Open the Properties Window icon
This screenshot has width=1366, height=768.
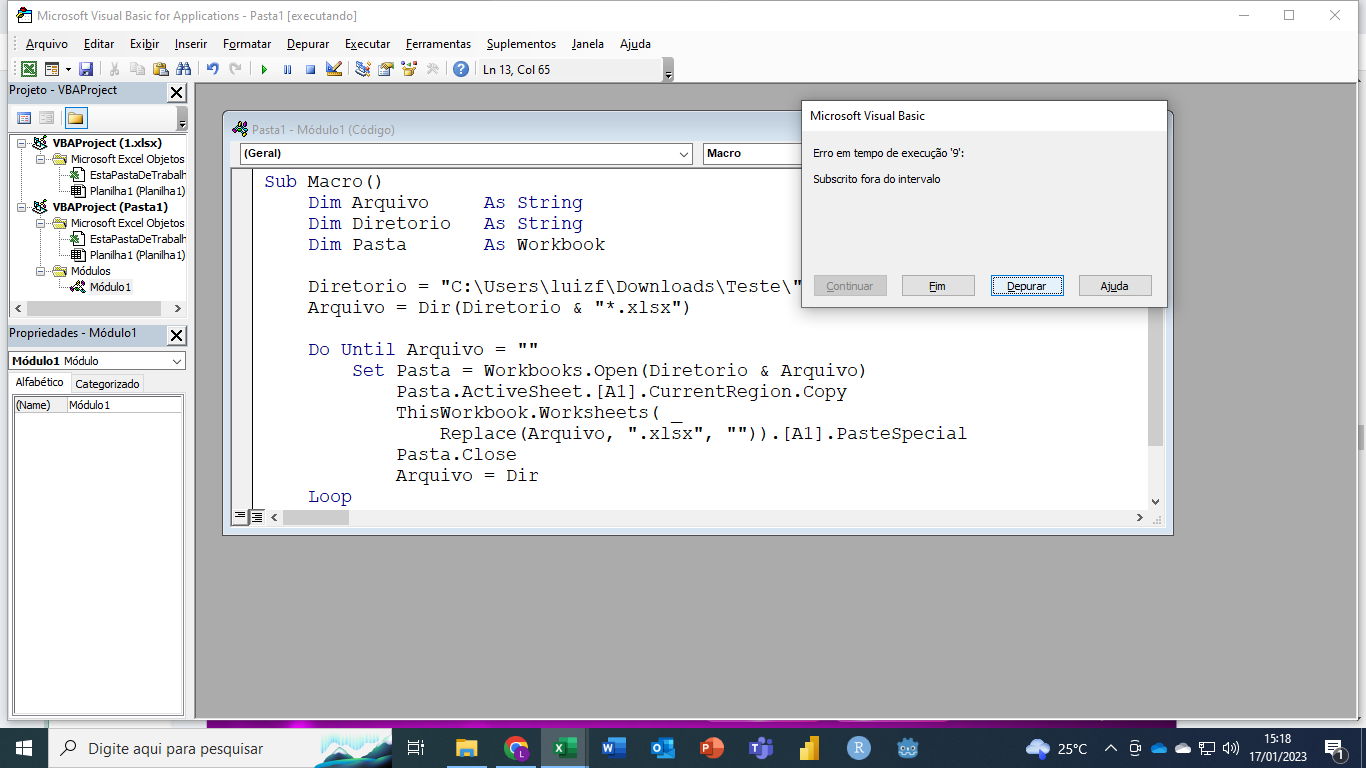[386, 69]
